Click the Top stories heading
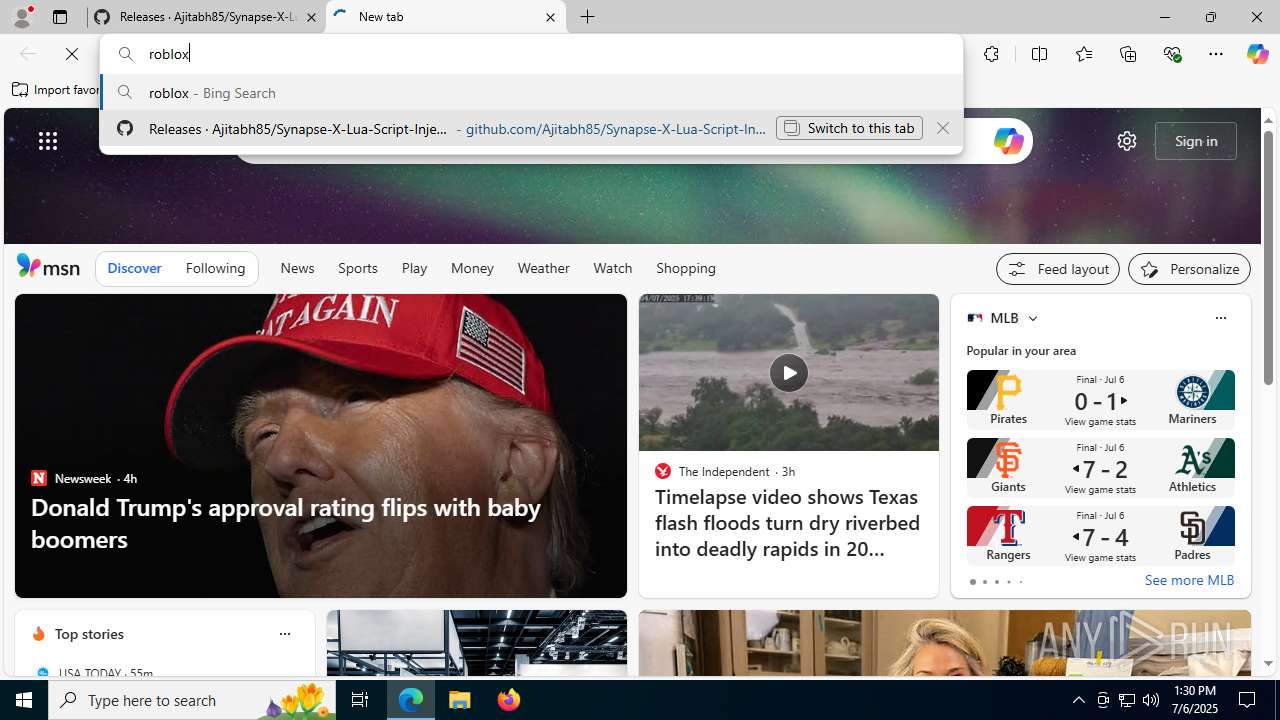Screen dimensions: 1280x720 89,634
